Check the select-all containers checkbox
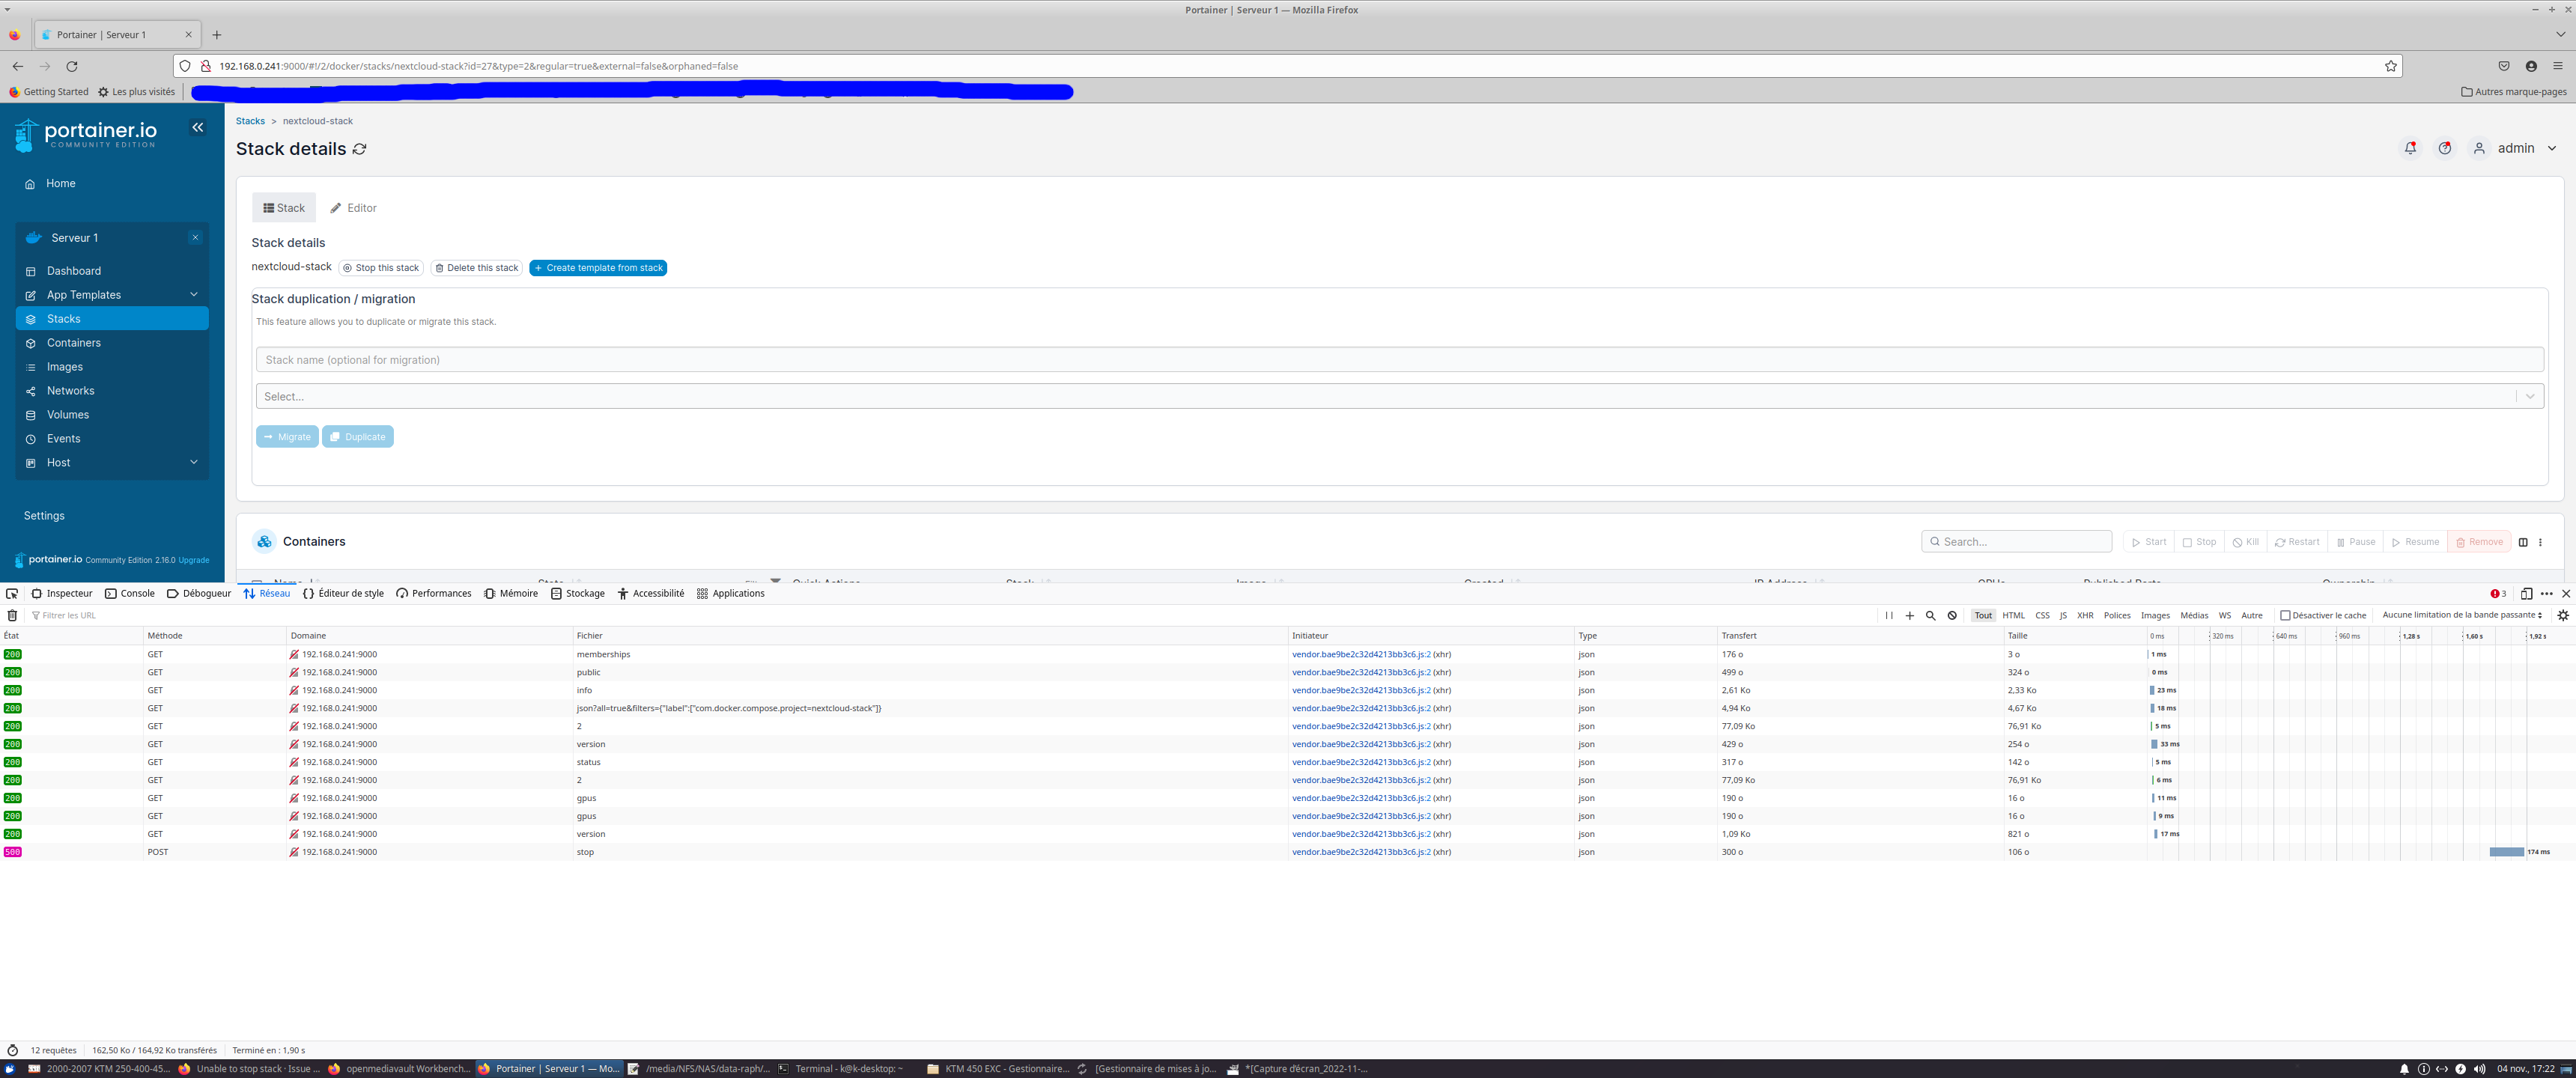The width and height of the screenshot is (2576, 1078). [x=255, y=583]
